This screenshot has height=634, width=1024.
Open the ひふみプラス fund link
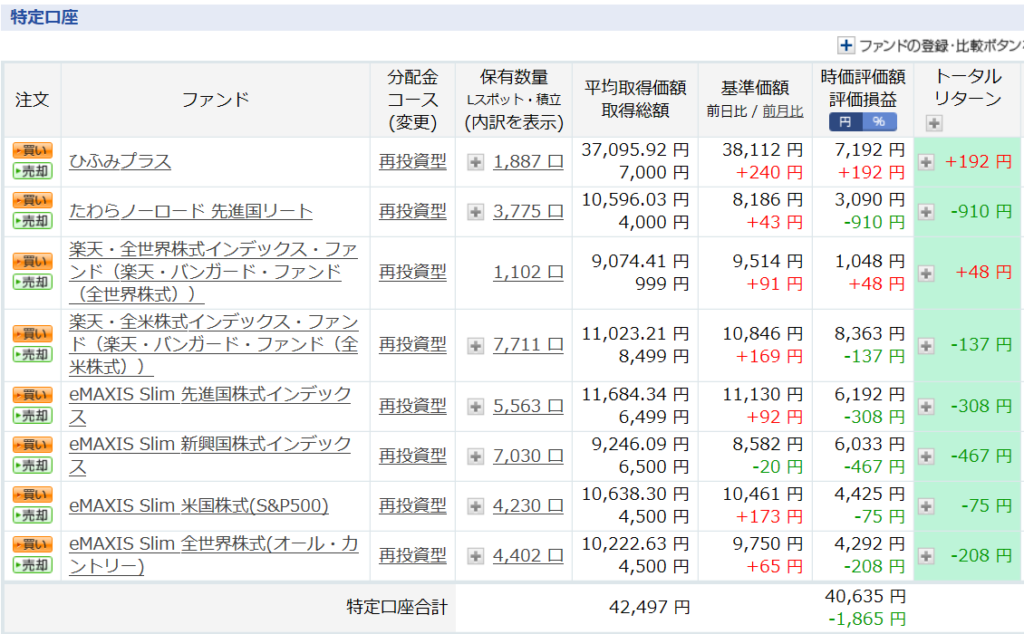point(120,161)
